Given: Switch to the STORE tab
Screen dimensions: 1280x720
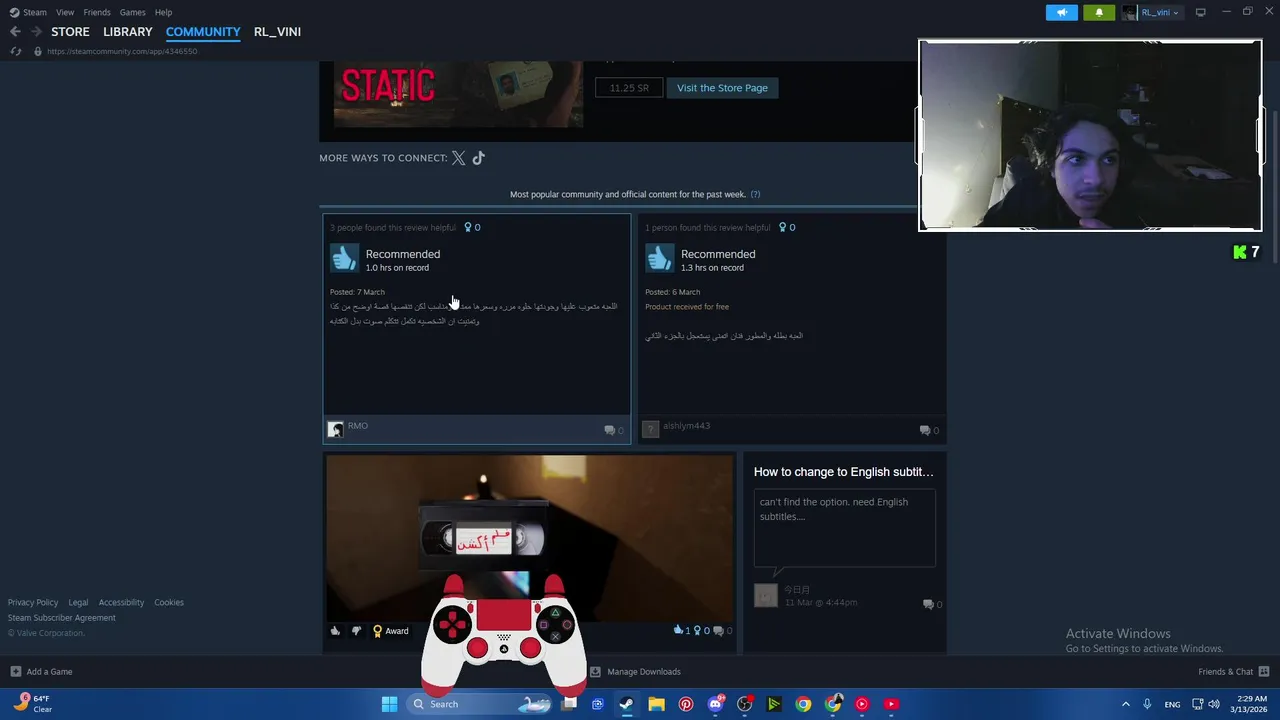Looking at the screenshot, I should pyautogui.click(x=70, y=32).
